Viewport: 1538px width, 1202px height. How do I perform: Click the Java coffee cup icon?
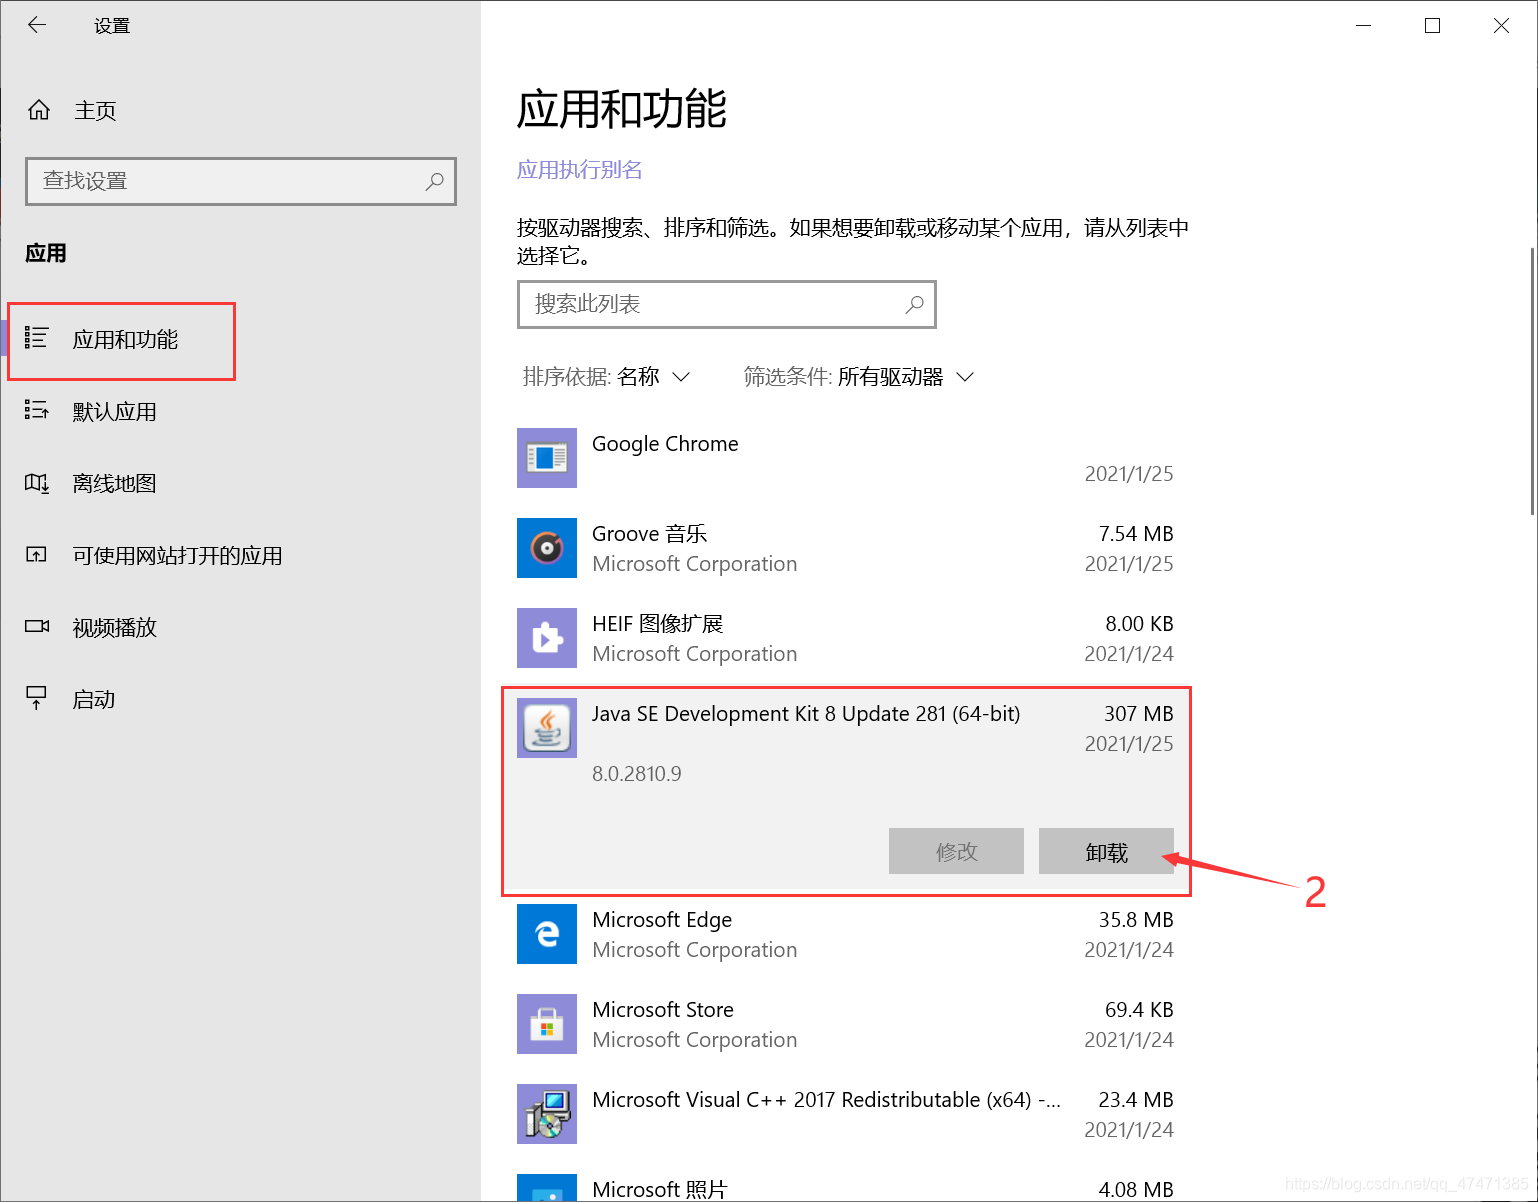click(547, 728)
